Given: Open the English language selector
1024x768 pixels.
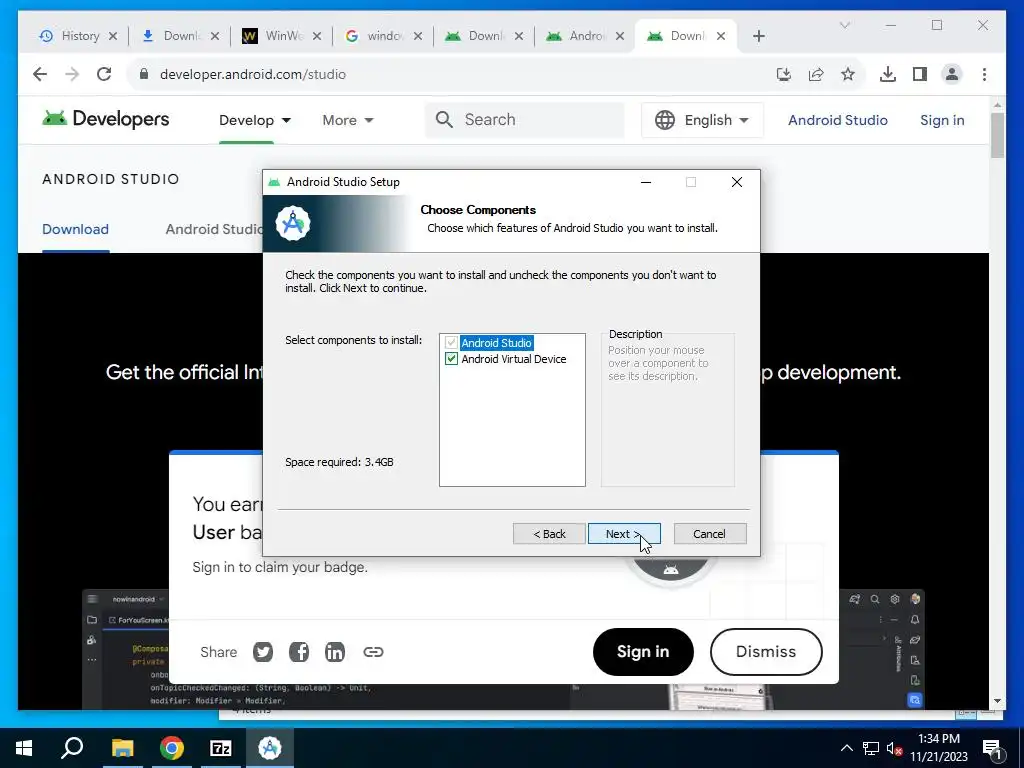Looking at the screenshot, I should (702, 120).
